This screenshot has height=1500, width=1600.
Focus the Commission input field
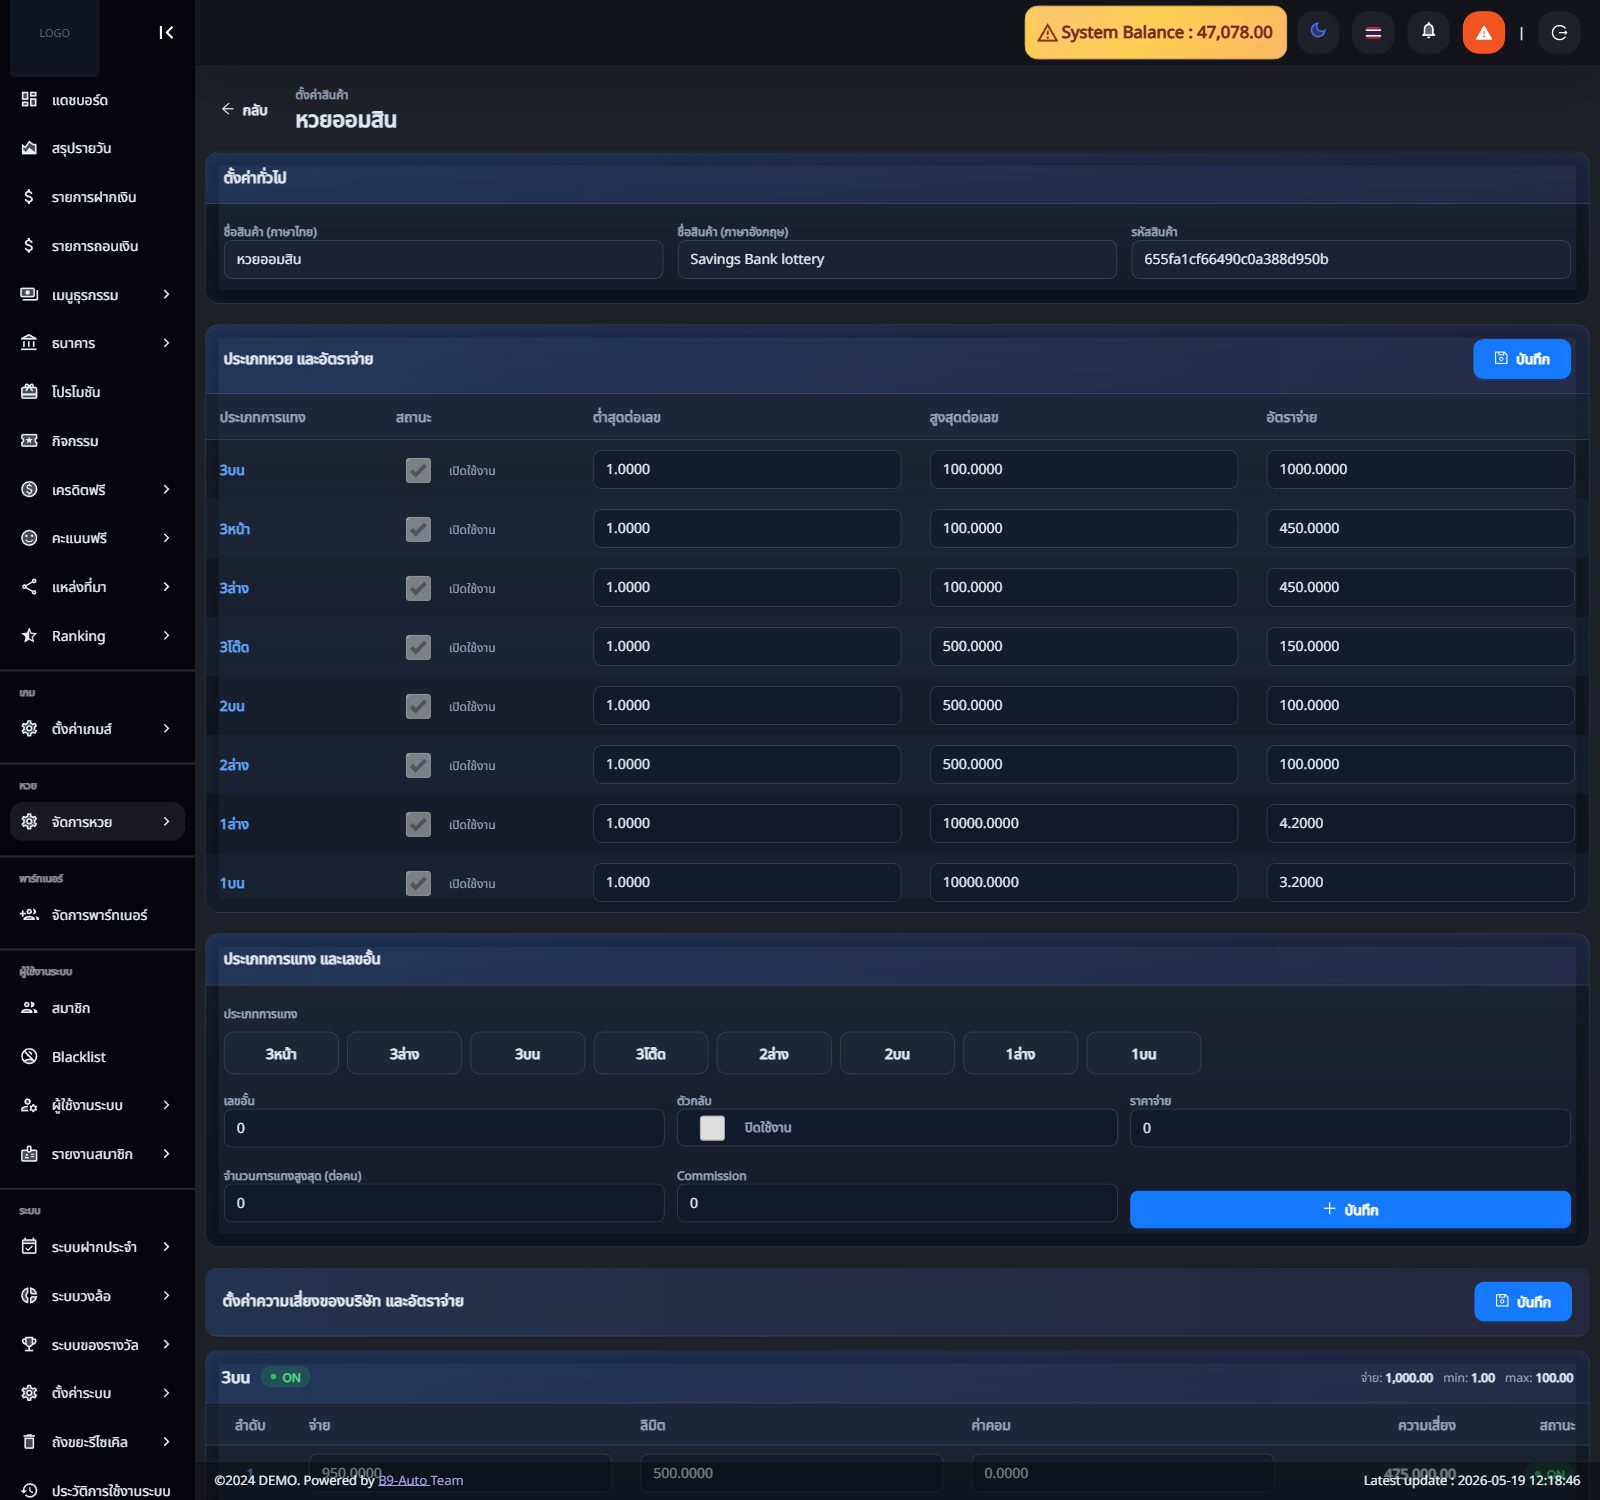pos(897,1203)
